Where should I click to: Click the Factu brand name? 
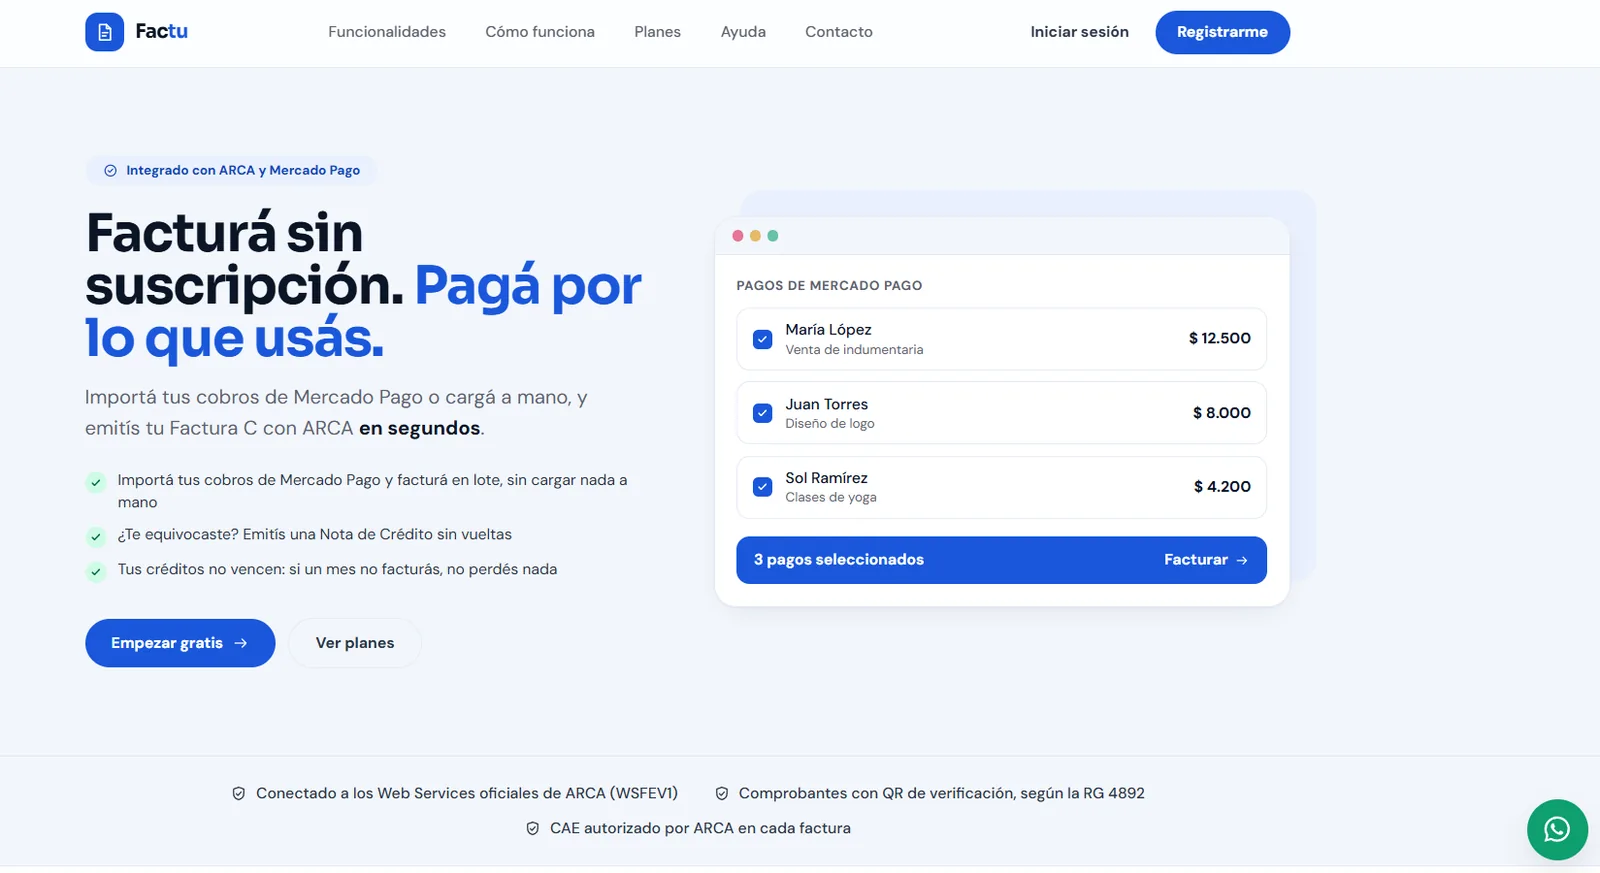(x=162, y=32)
